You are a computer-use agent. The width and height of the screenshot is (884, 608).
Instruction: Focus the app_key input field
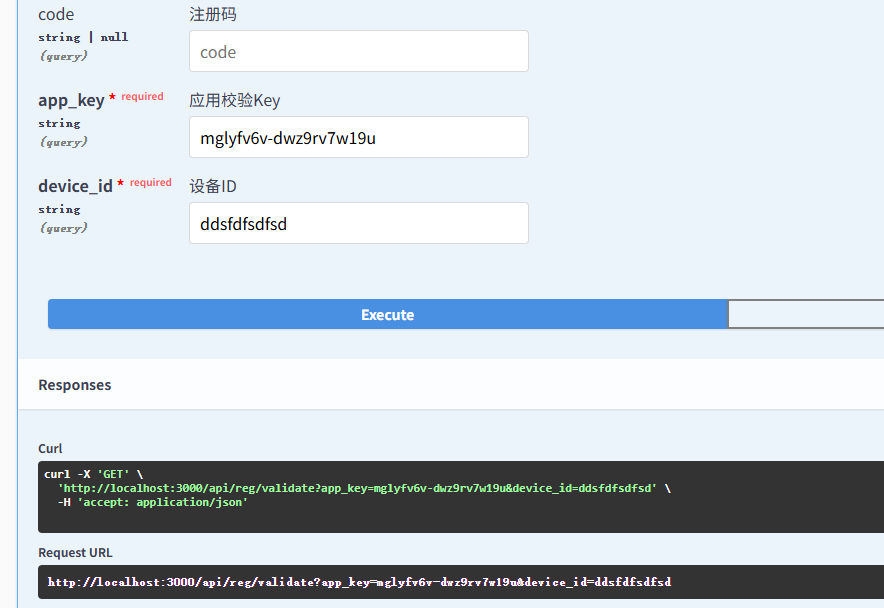tap(358, 138)
